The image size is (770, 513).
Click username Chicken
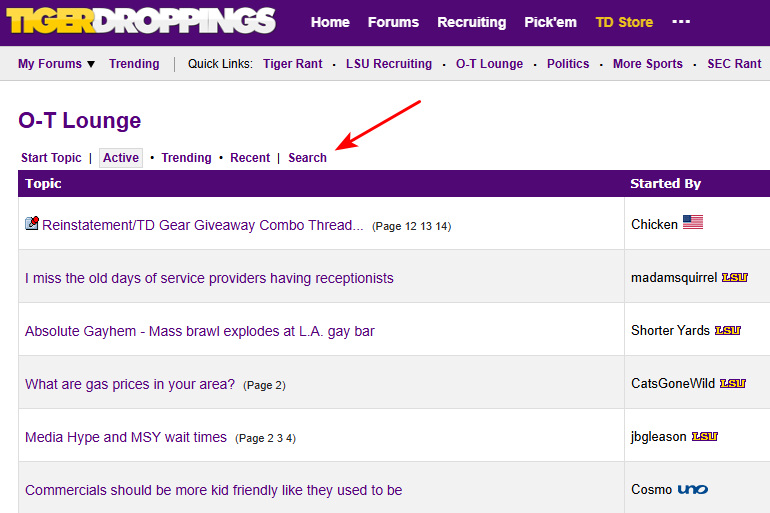(x=654, y=224)
